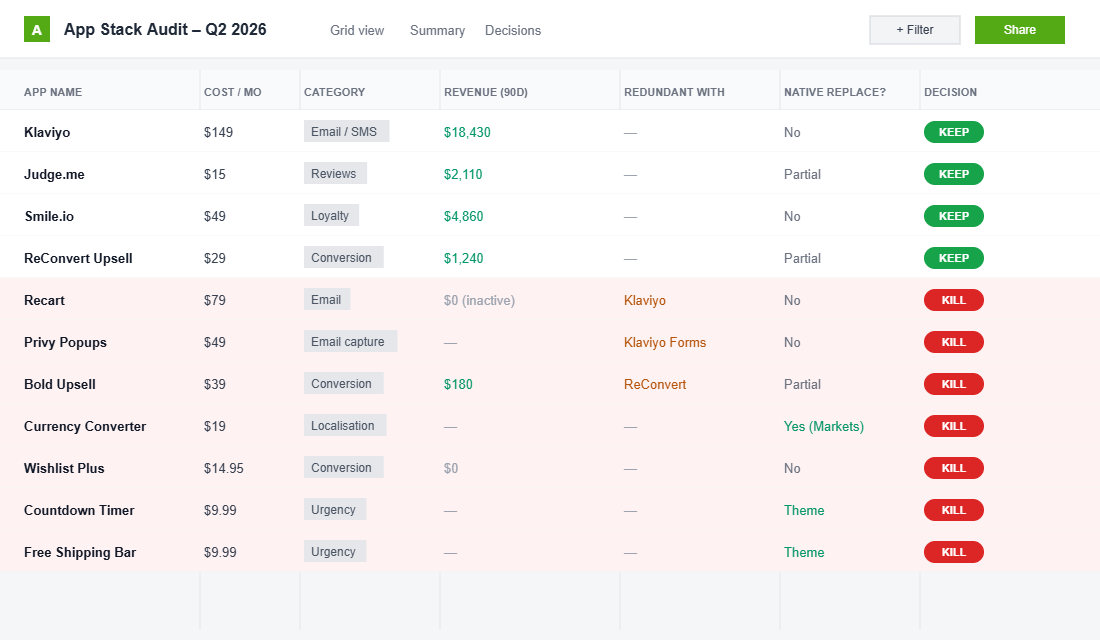Select the Yes (Markets) native replace value

coord(823,426)
